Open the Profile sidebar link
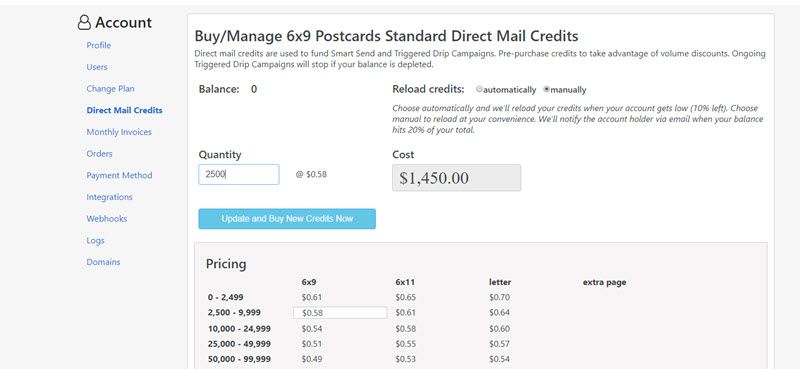 pos(98,45)
